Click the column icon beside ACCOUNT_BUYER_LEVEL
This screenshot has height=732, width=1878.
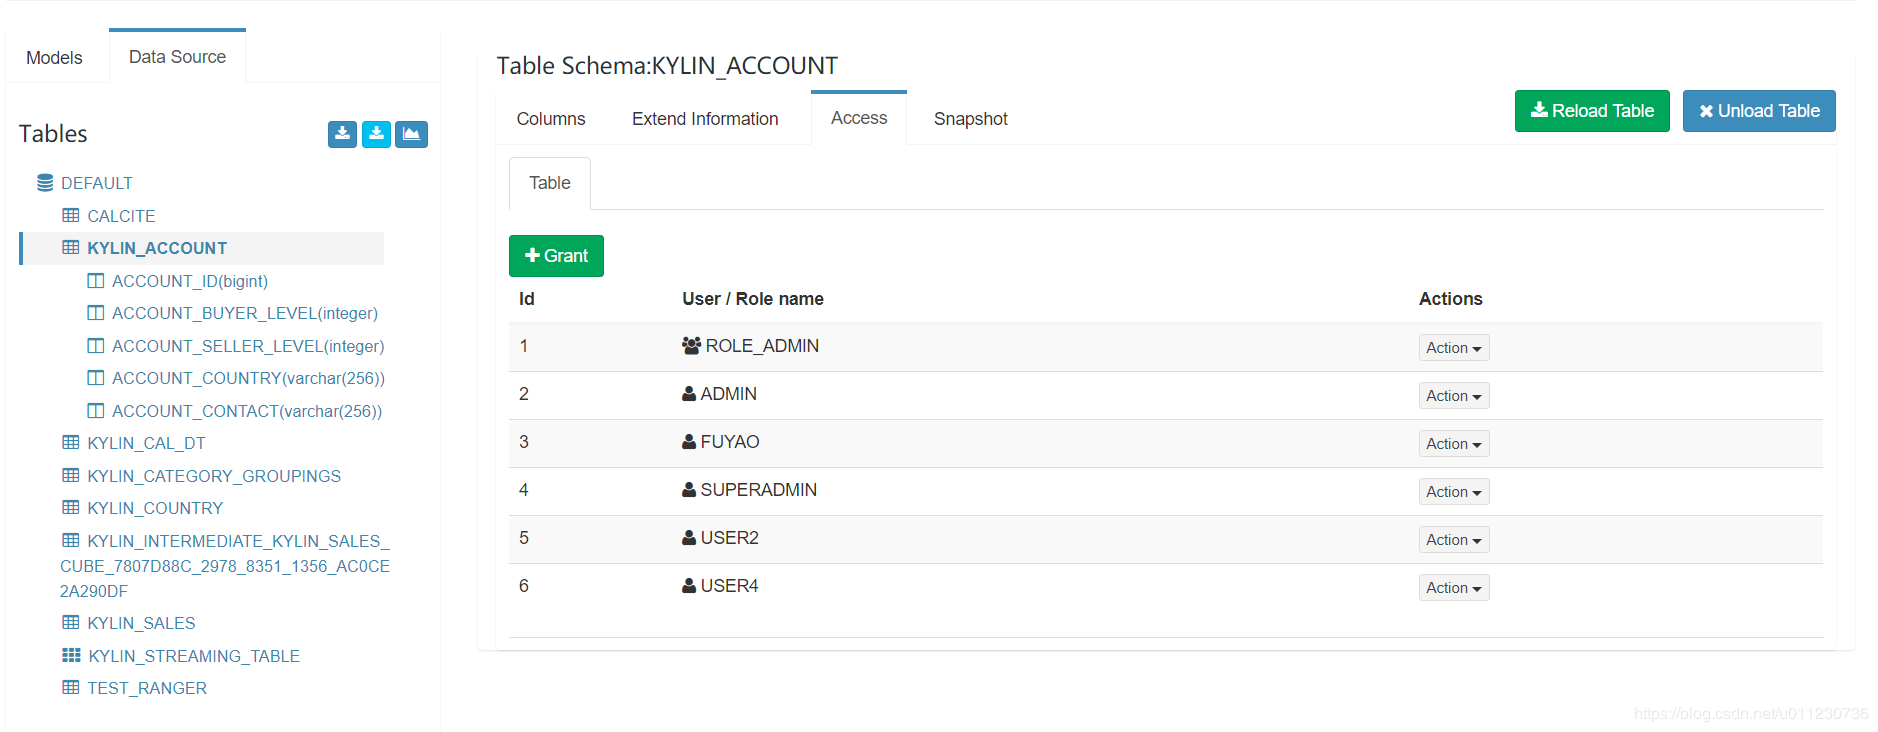click(96, 313)
